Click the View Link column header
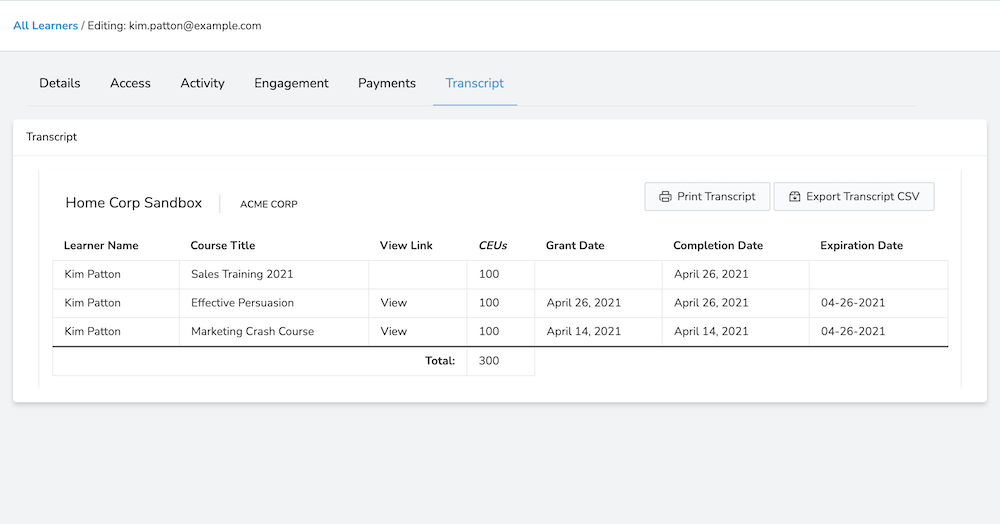 [x=406, y=245]
